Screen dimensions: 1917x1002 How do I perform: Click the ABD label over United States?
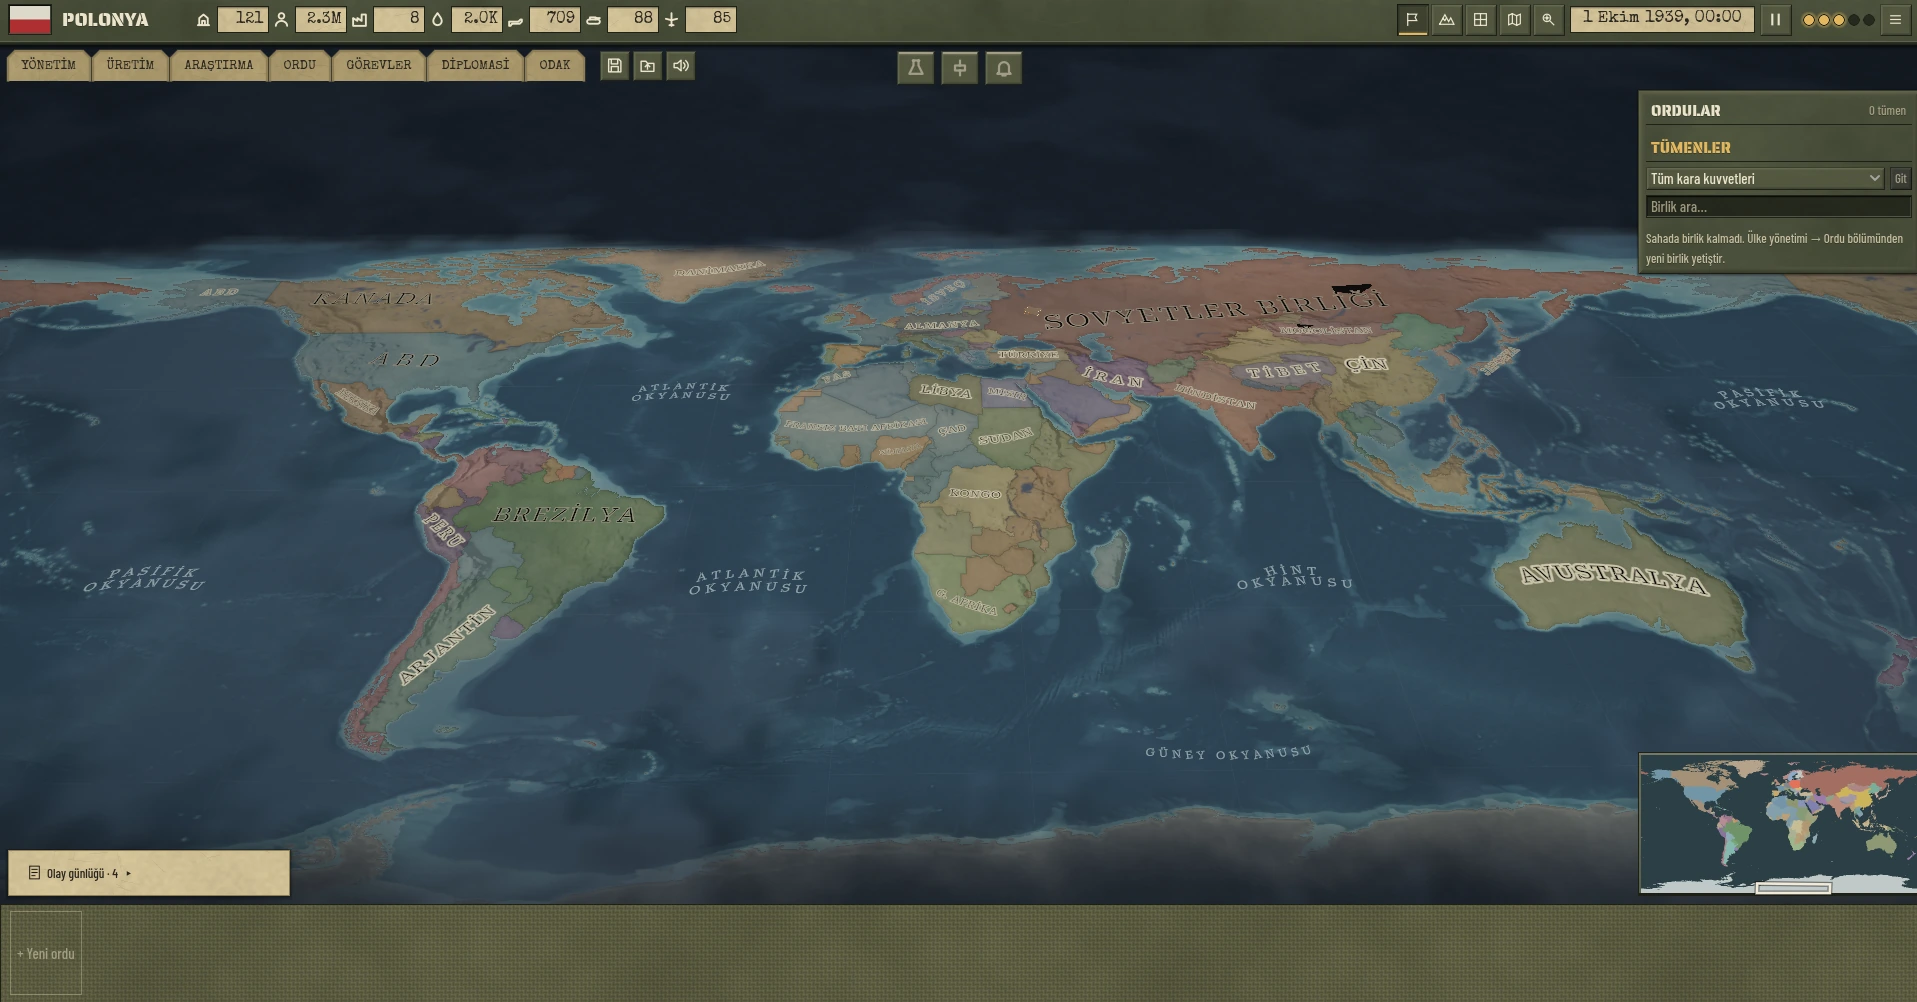click(x=406, y=359)
